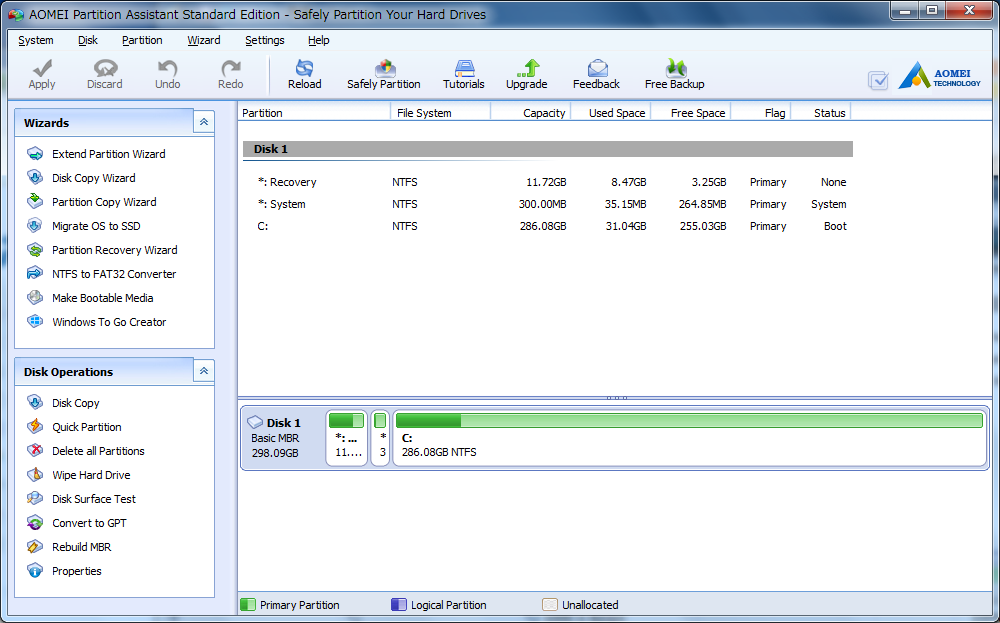Image resolution: width=1000 pixels, height=623 pixels.
Task: Sort by Free Space column header
Action: point(691,113)
